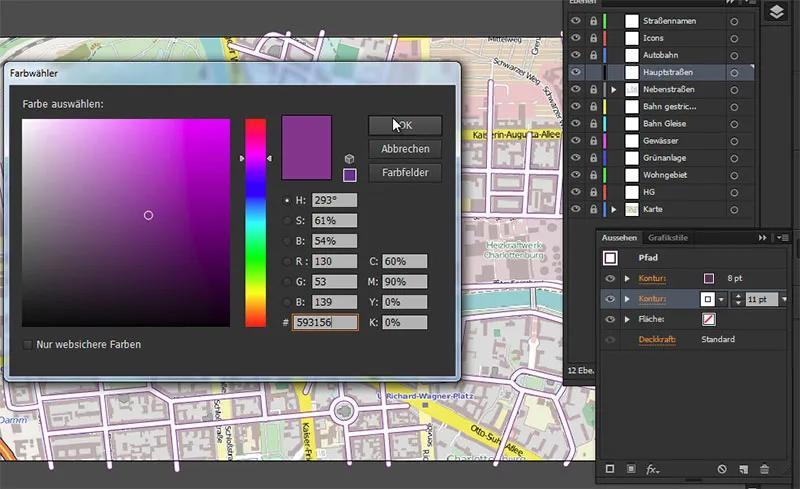Collapse Aussehen panel with double arrows
Viewport: 800px width, 489px height.
tap(762, 238)
